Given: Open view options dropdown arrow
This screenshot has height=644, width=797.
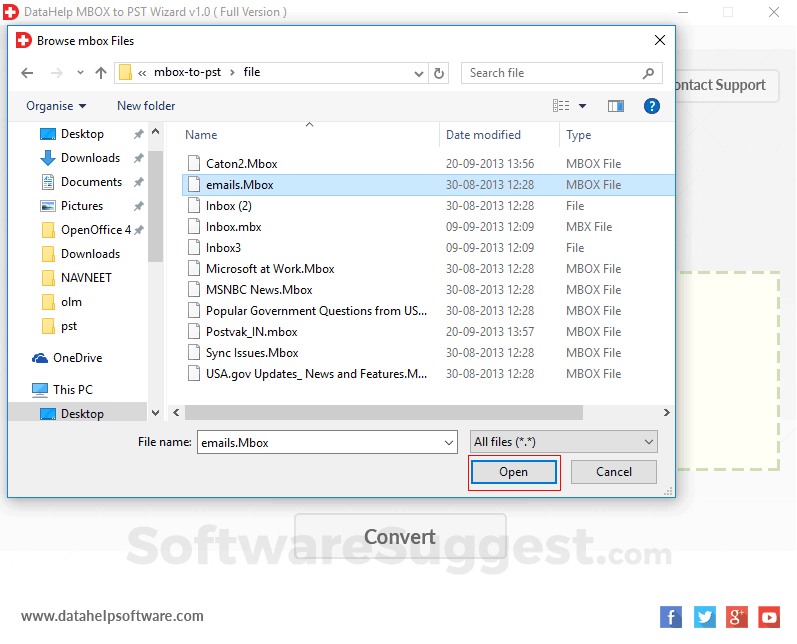Looking at the screenshot, I should tap(583, 106).
